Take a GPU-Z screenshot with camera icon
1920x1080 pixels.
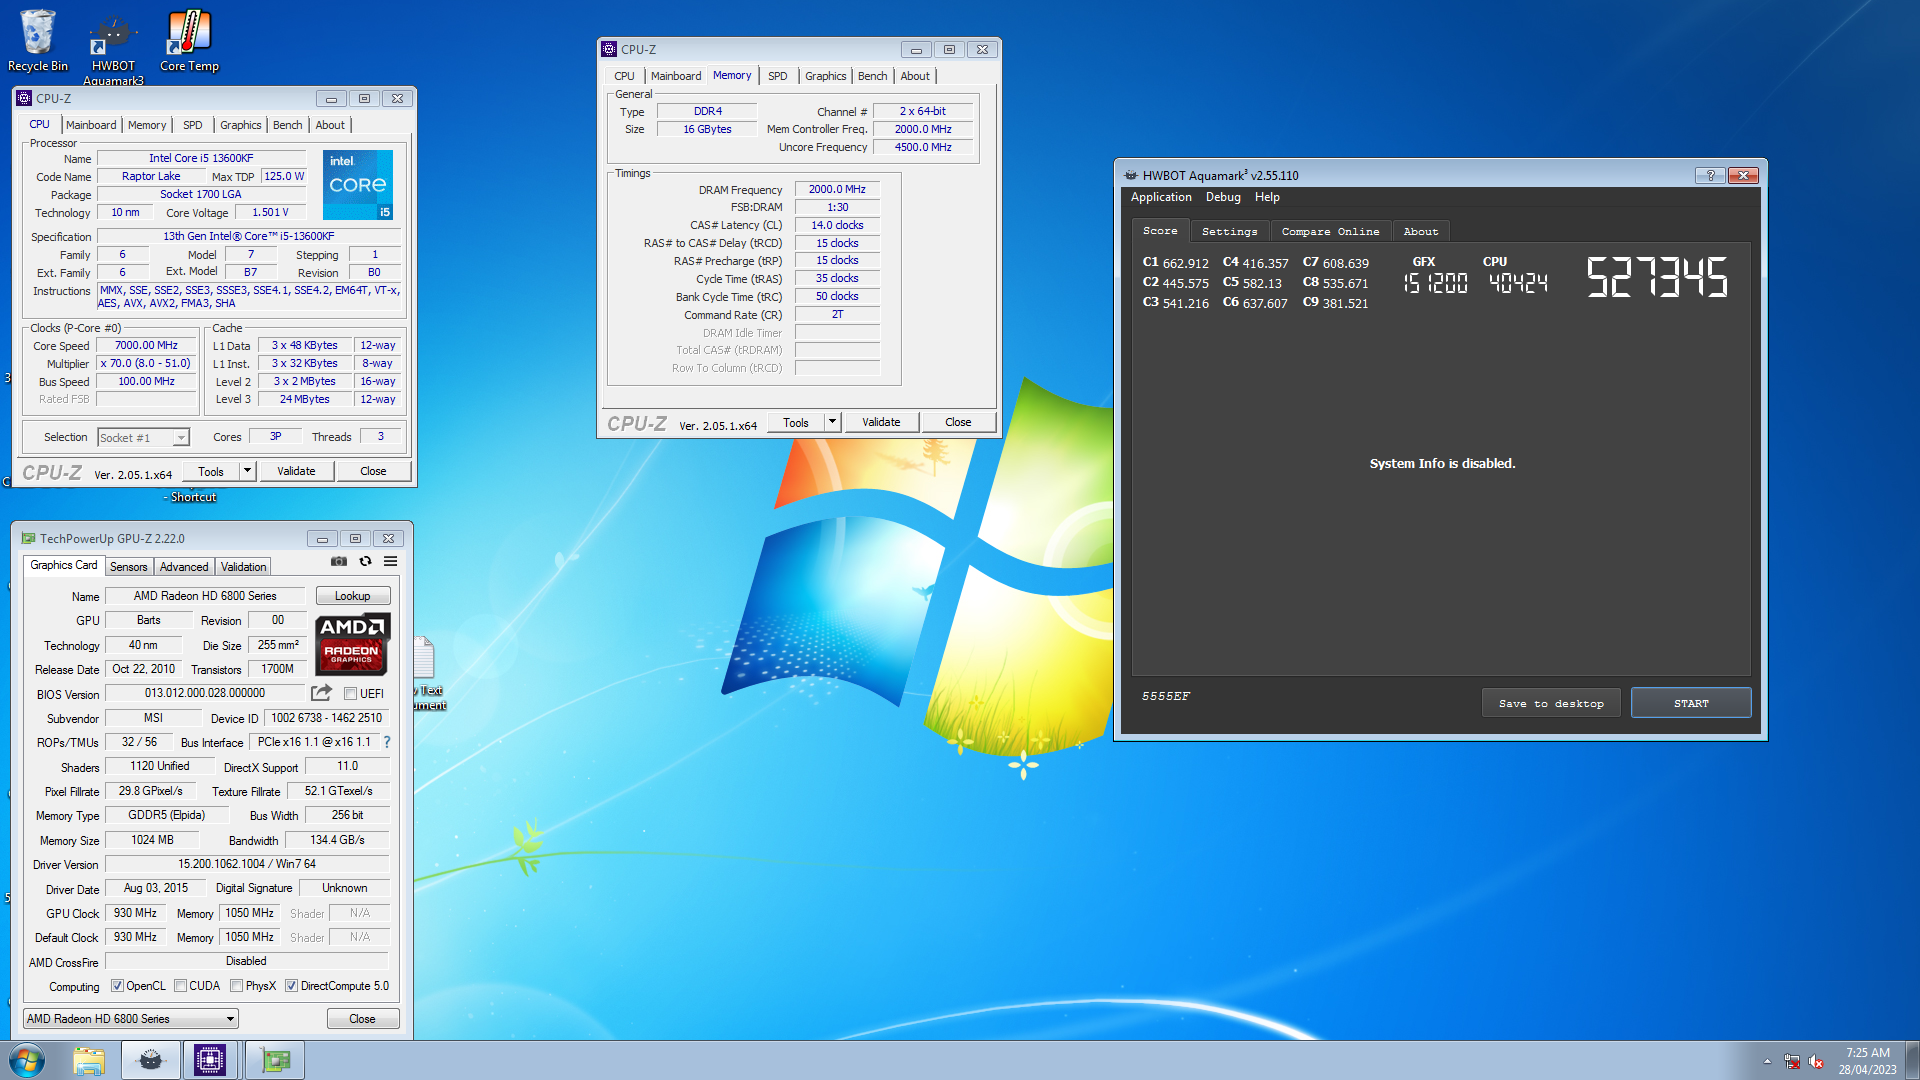coord(339,562)
